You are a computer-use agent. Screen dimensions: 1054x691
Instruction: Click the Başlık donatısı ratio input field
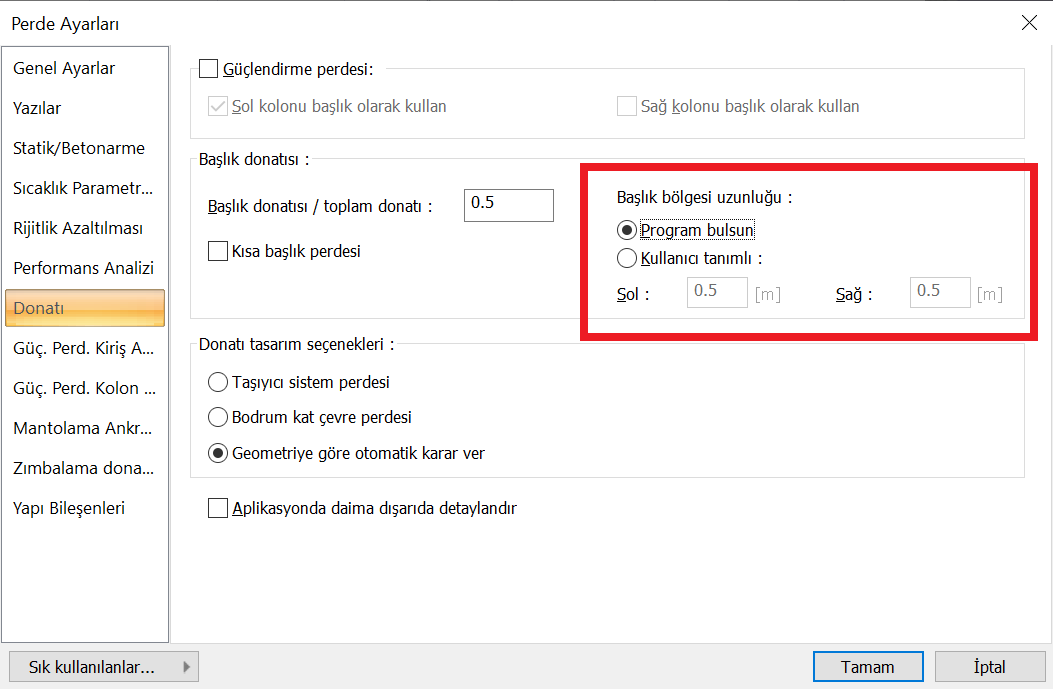[x=508, y=204]
